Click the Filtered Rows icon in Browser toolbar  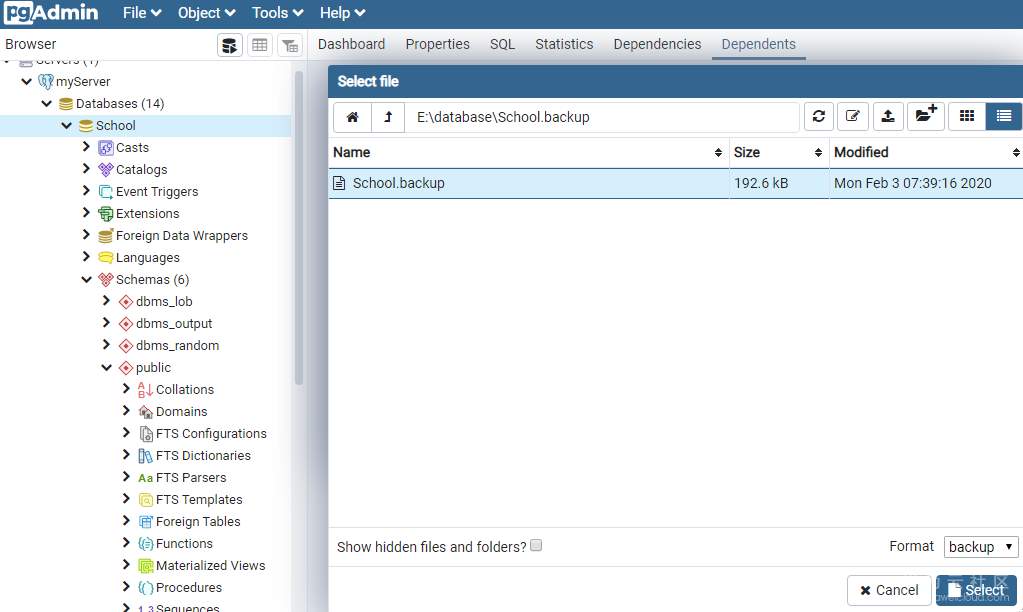[290, 45]
